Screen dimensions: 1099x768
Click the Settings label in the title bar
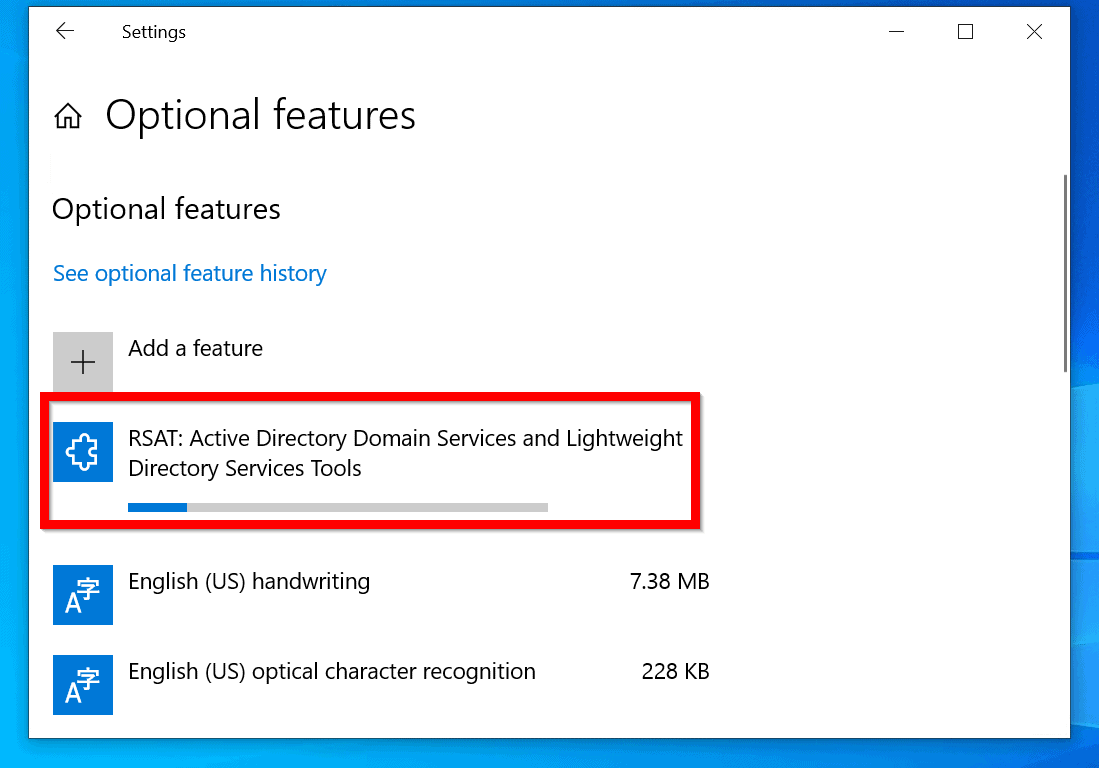pyautogui.click(x=153, y=31)
